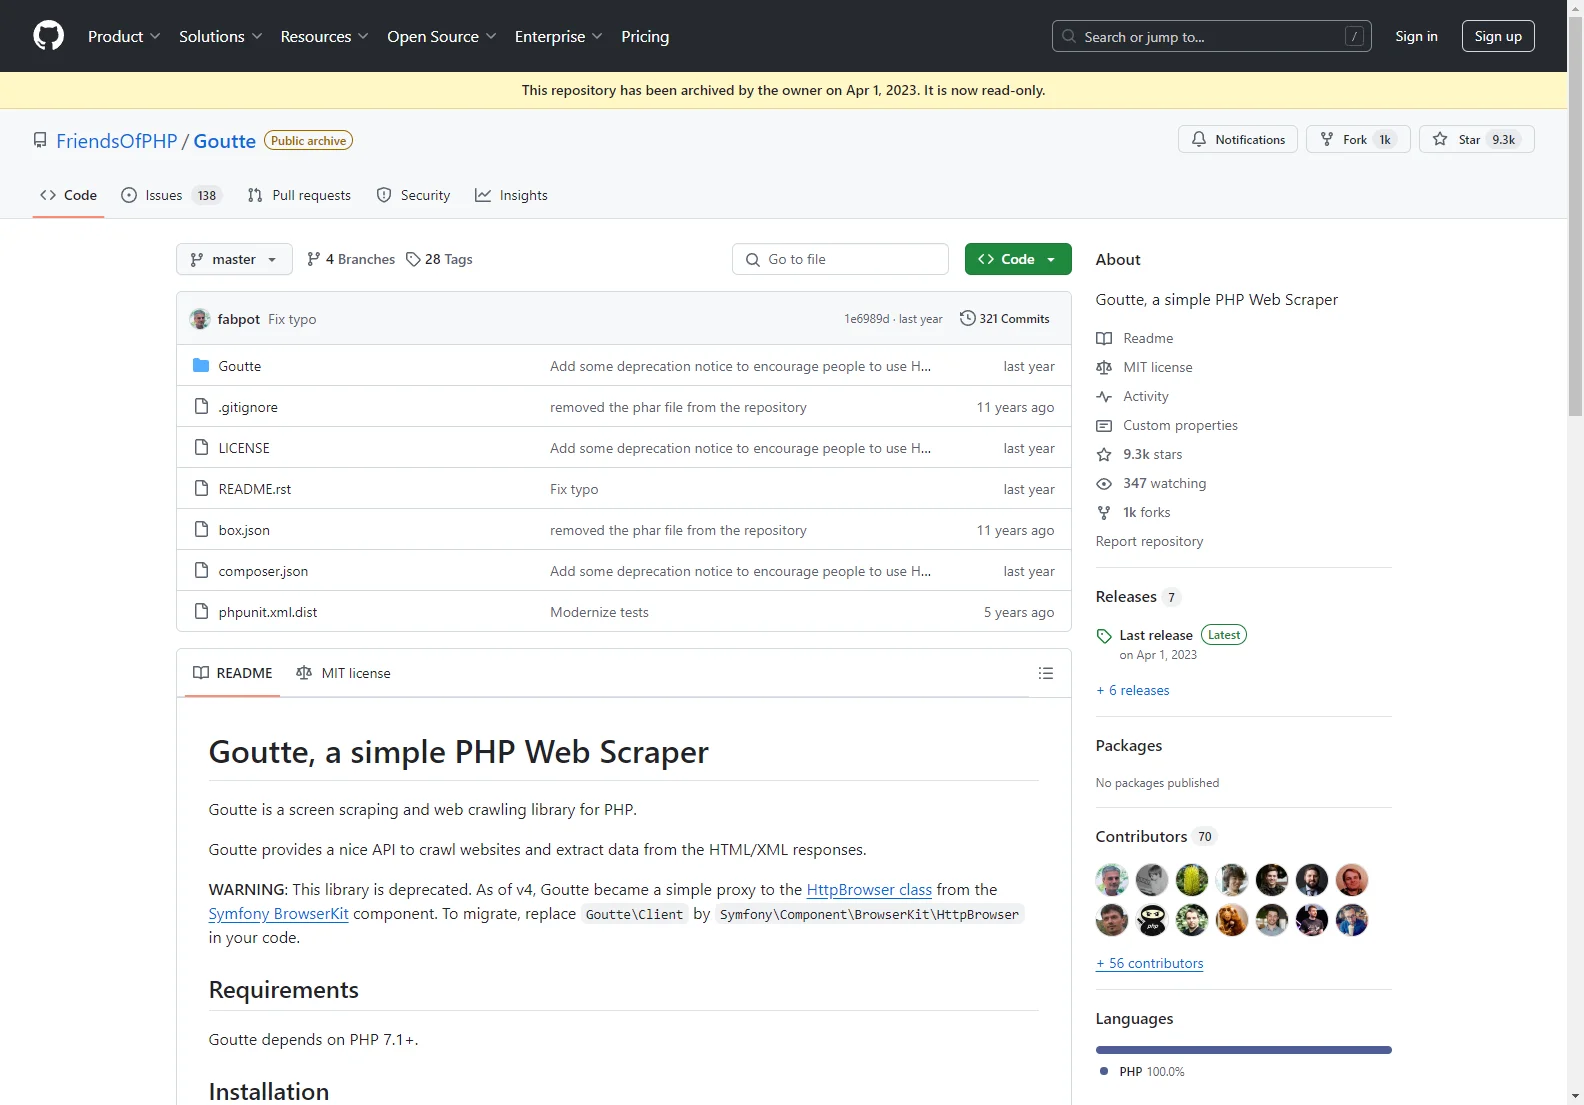The image size is (1584, 1105).
Task: Click the MIT license scales icon in About
Action: [1104, 367]
